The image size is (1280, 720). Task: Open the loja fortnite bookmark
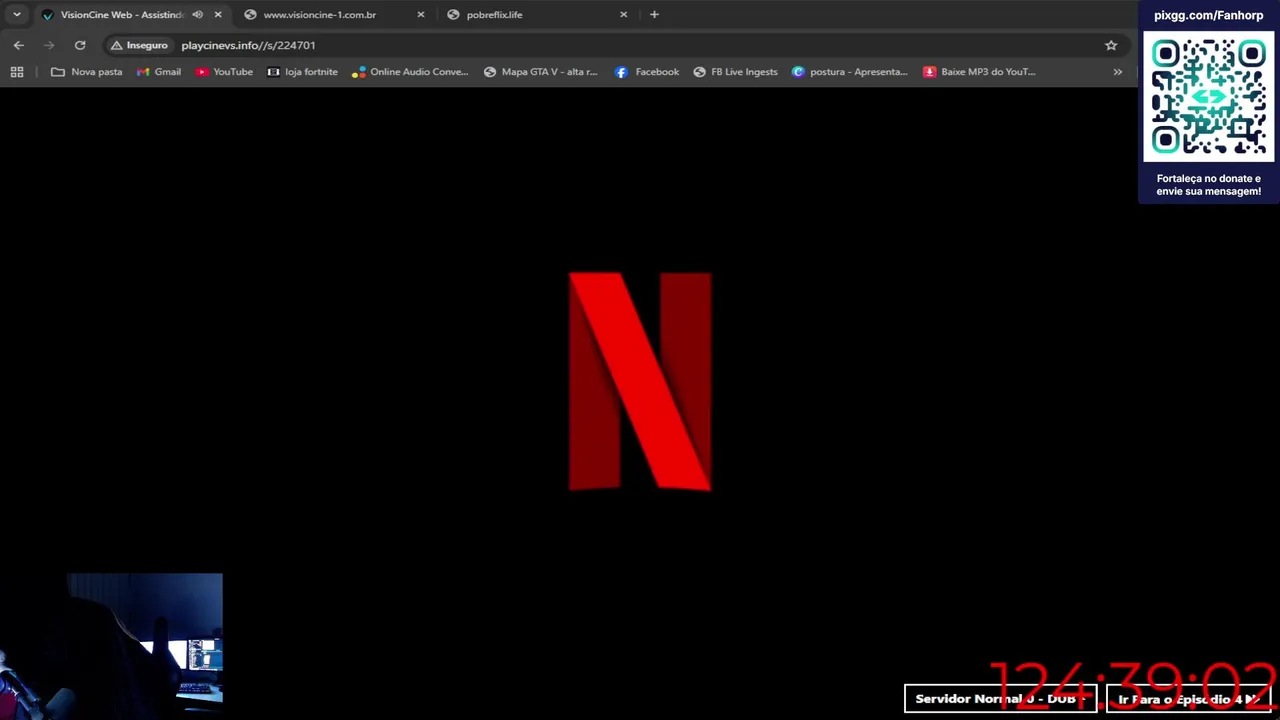coord(302,72)
